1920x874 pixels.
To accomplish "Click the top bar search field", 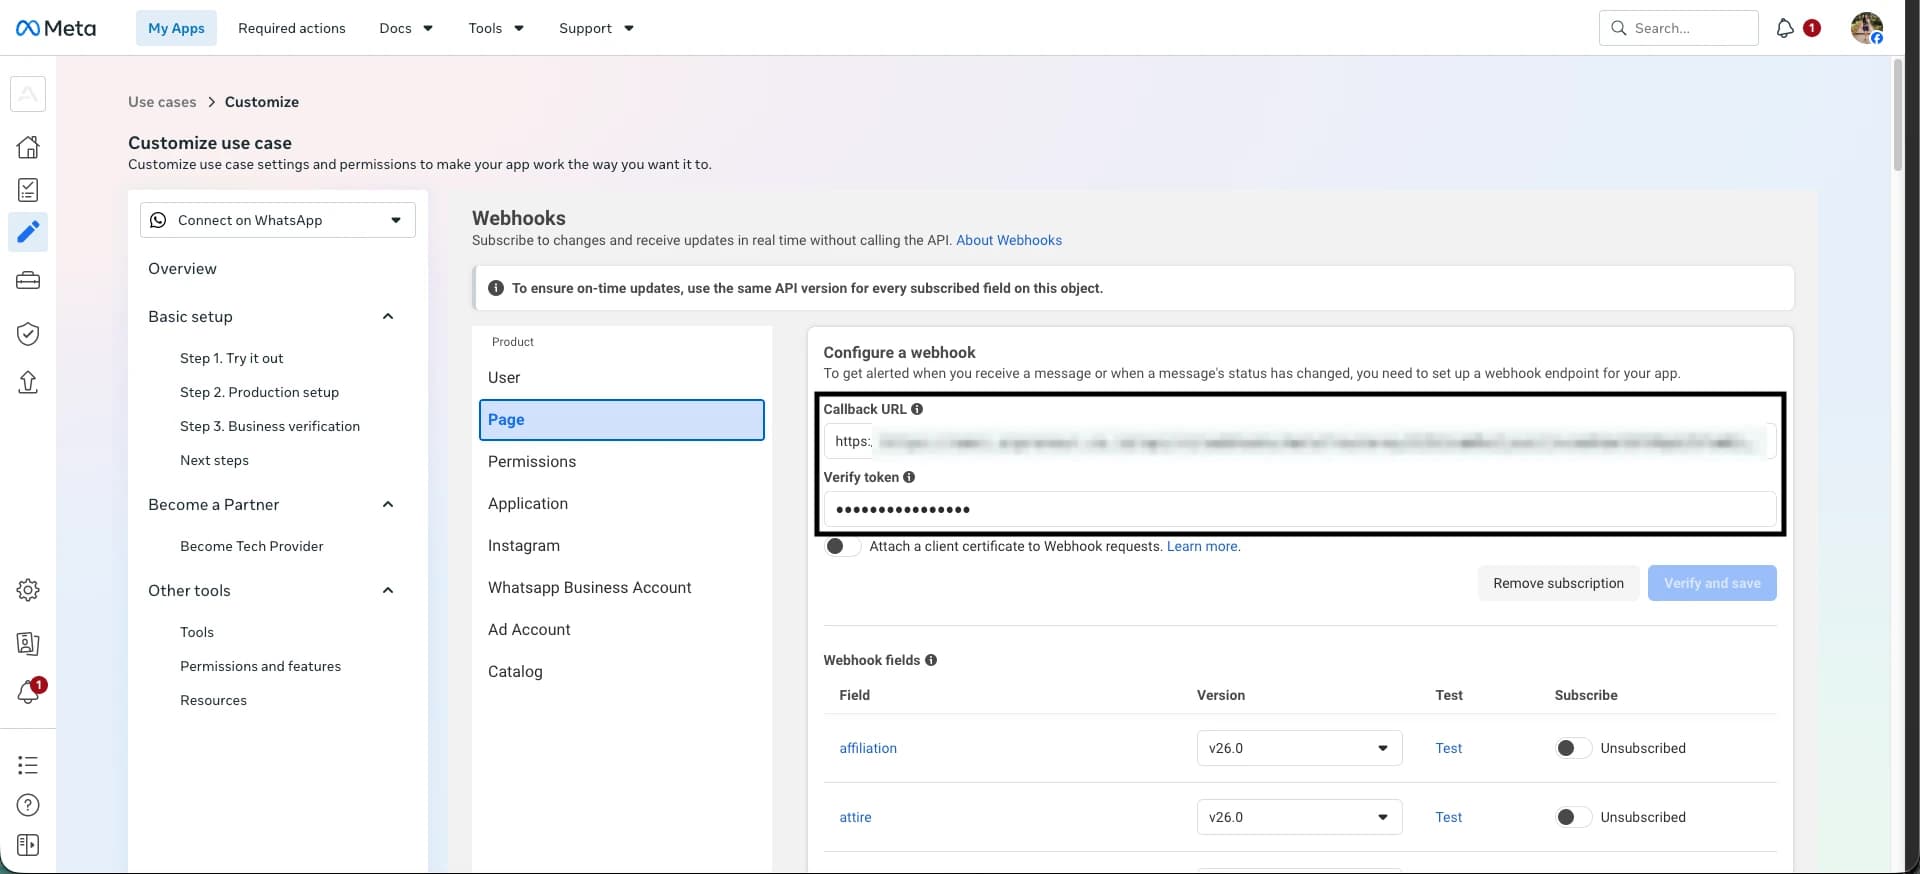I will pyautogui.click(x=1678, y=28).
